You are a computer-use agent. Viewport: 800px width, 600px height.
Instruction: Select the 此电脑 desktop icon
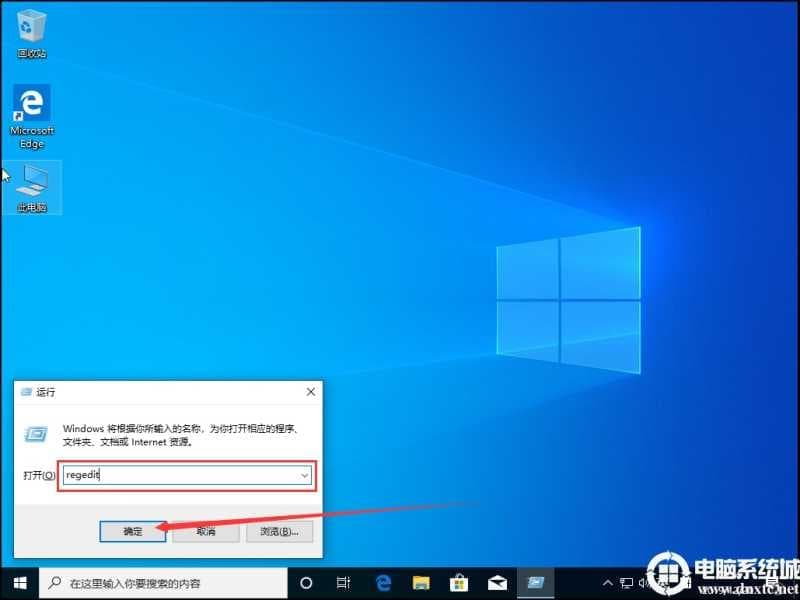click(x=32, y=187)
